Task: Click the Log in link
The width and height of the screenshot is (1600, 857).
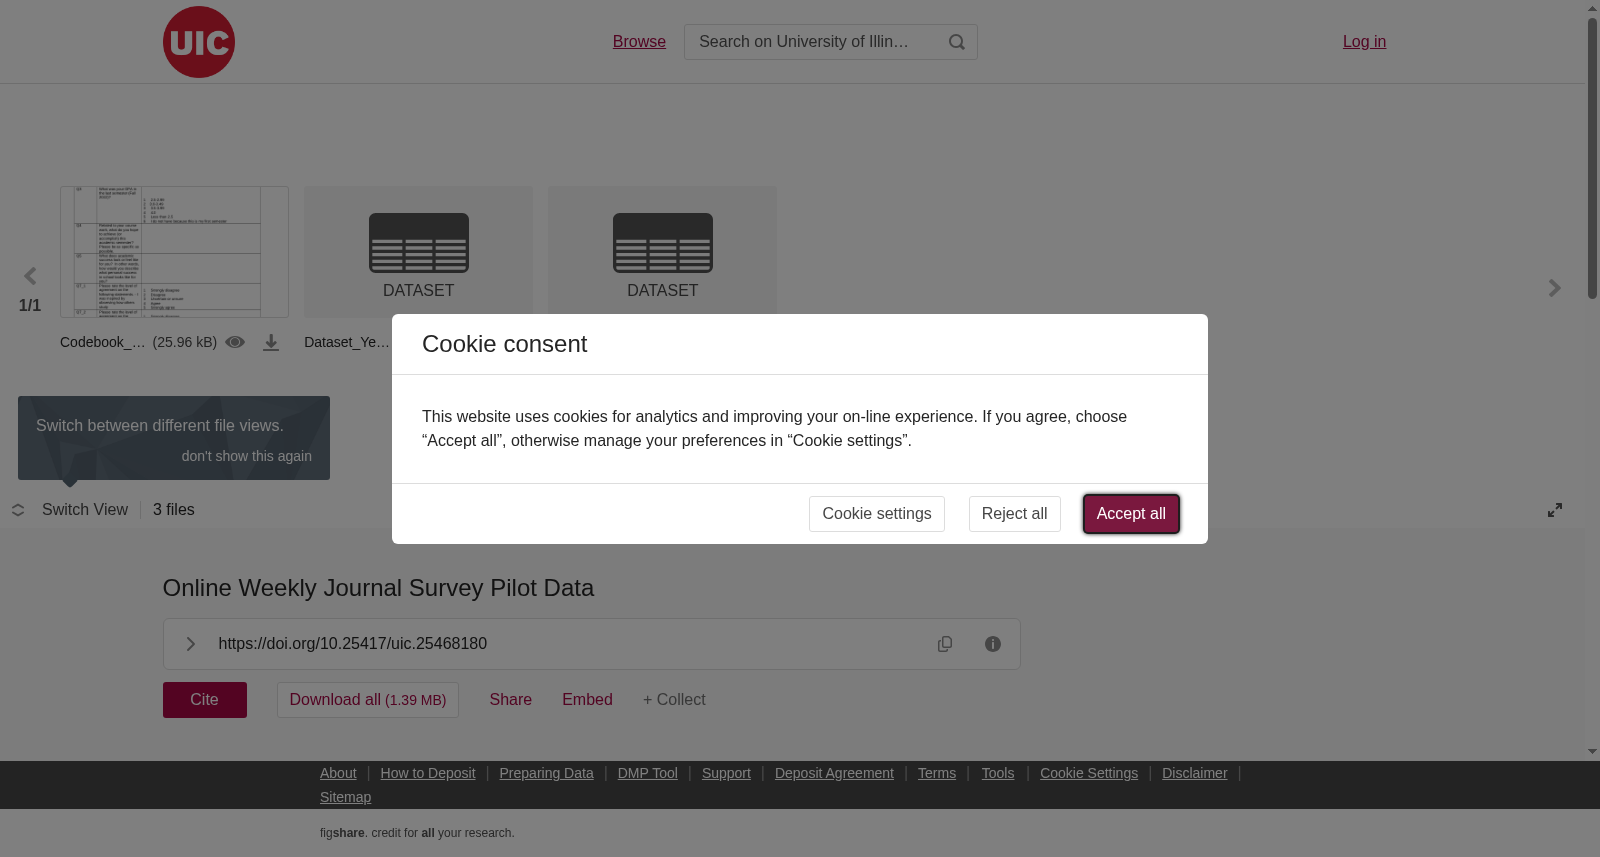Action: (x=1364, y=42)
